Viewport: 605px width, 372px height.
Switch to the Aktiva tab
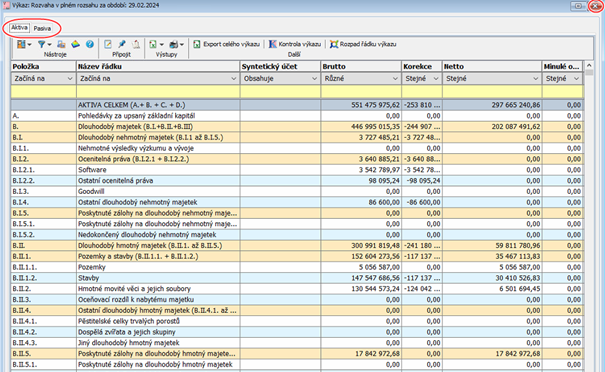[19, 28]
